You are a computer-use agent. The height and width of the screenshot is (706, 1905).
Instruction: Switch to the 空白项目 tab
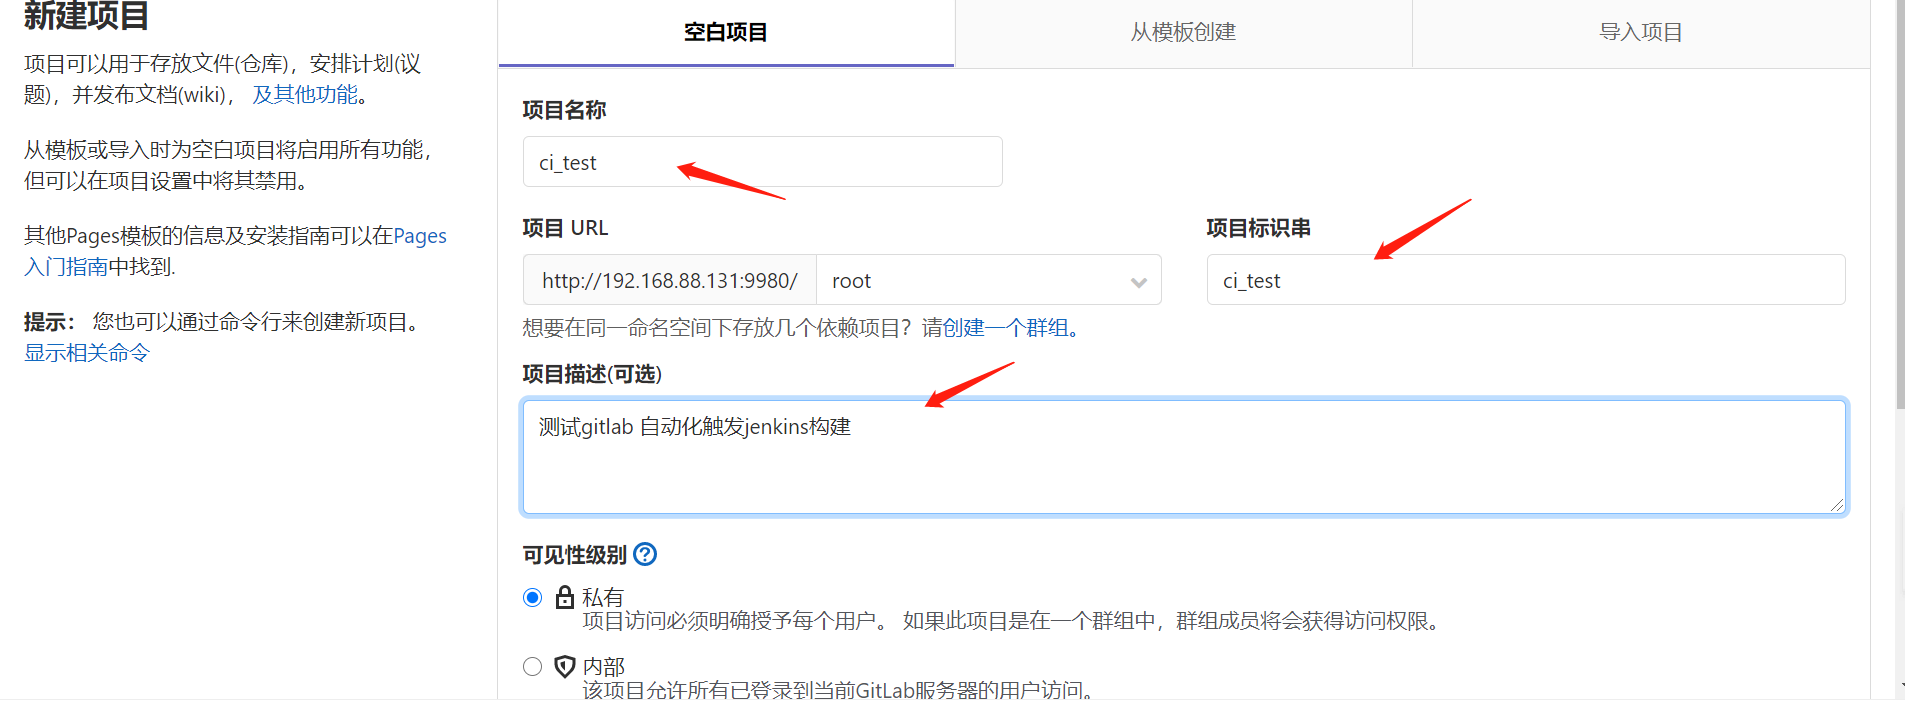(x=726, y=32)
